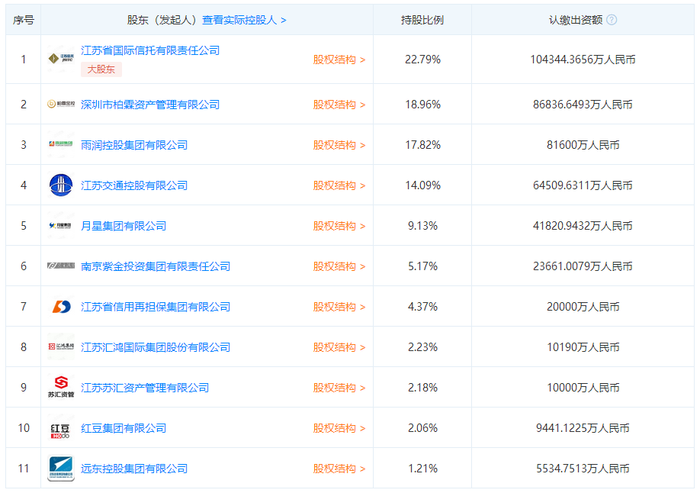Click the 雨润控股集团有限公司 logo icon
Viewport: 700px width, 493px height.
pyautogui.click(x=61, y=144)
